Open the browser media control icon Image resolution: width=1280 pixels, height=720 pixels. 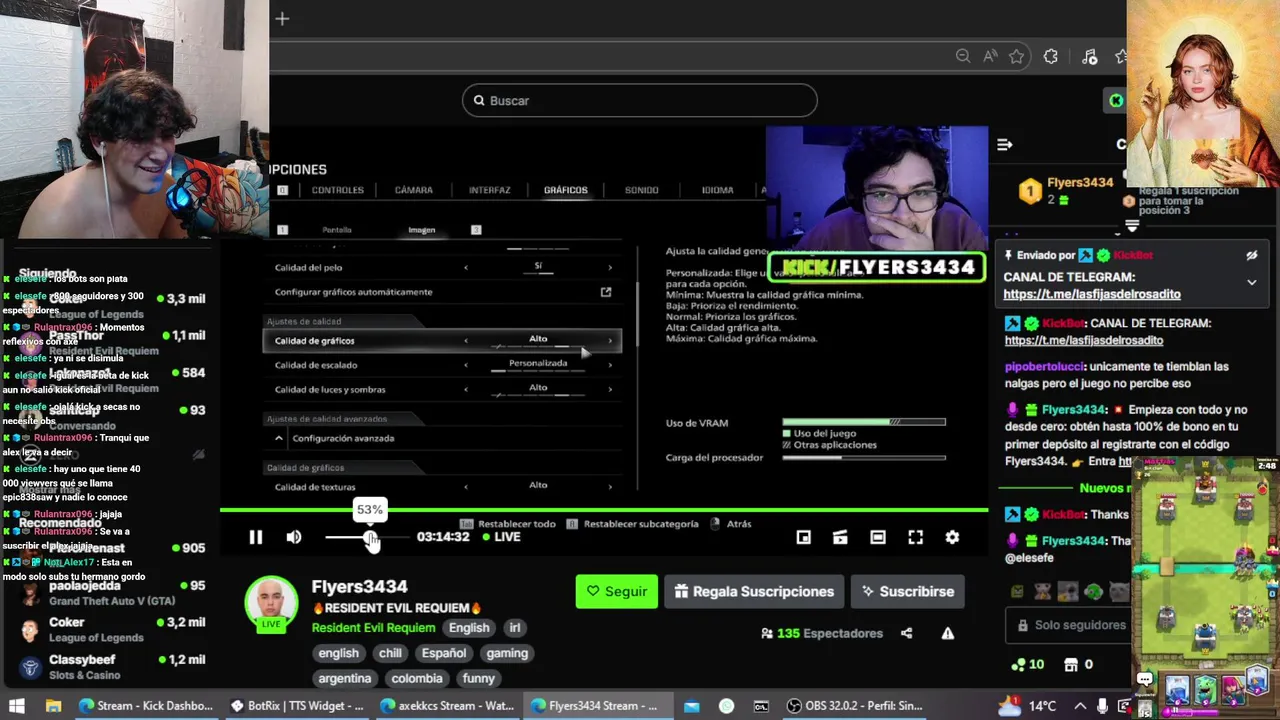pos(1090,56)
